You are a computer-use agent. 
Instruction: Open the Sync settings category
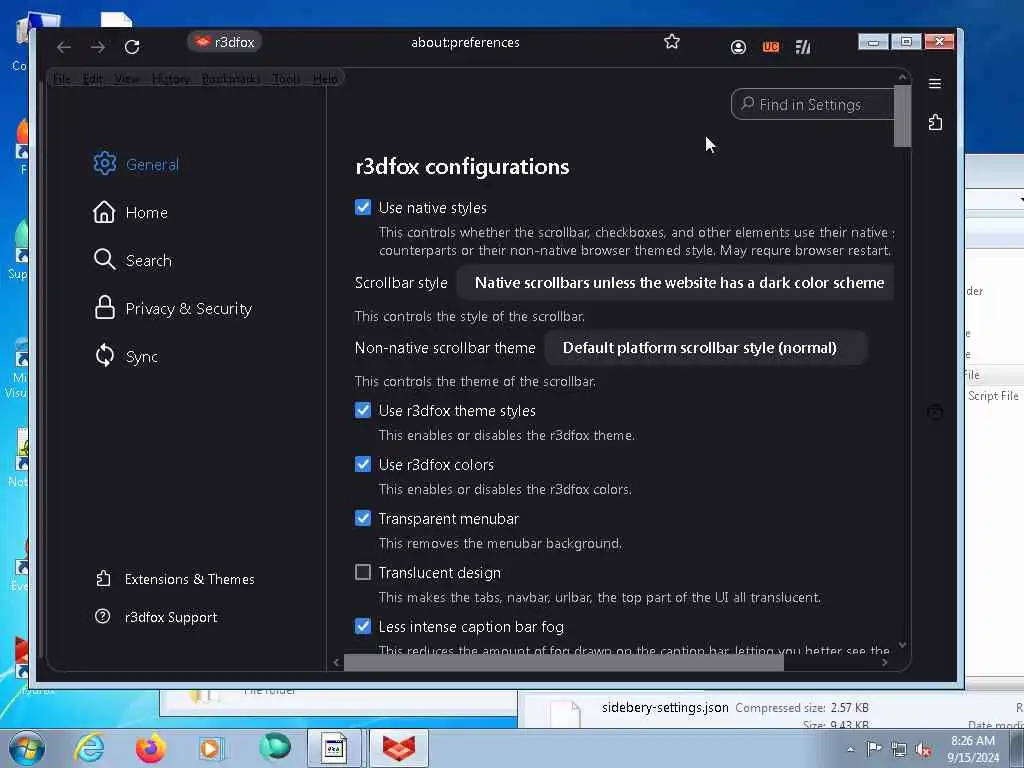point(141,357)
